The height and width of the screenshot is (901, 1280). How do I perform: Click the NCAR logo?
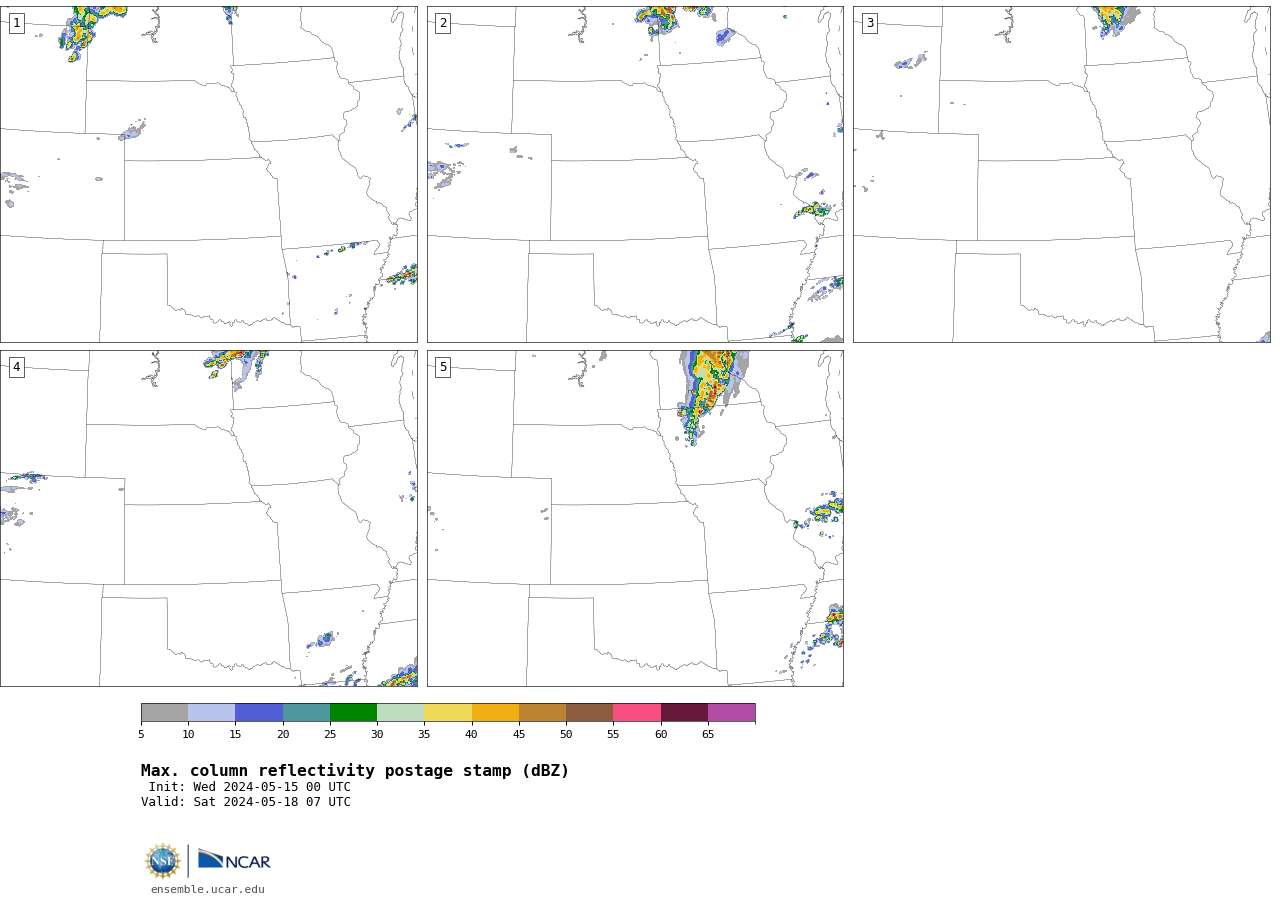click(x=234, y=860)
